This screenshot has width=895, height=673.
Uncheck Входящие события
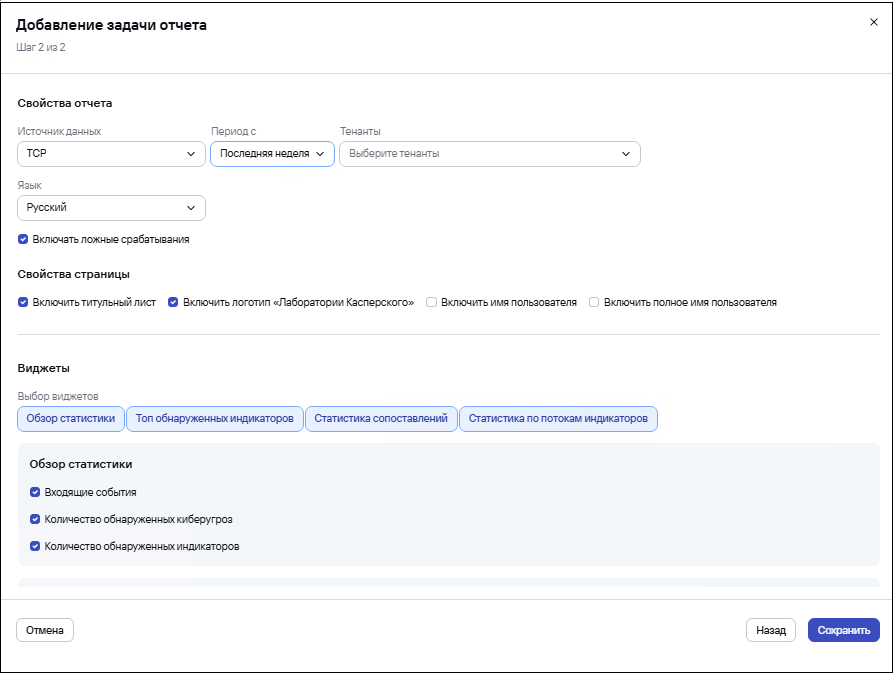tap(35, 492)
